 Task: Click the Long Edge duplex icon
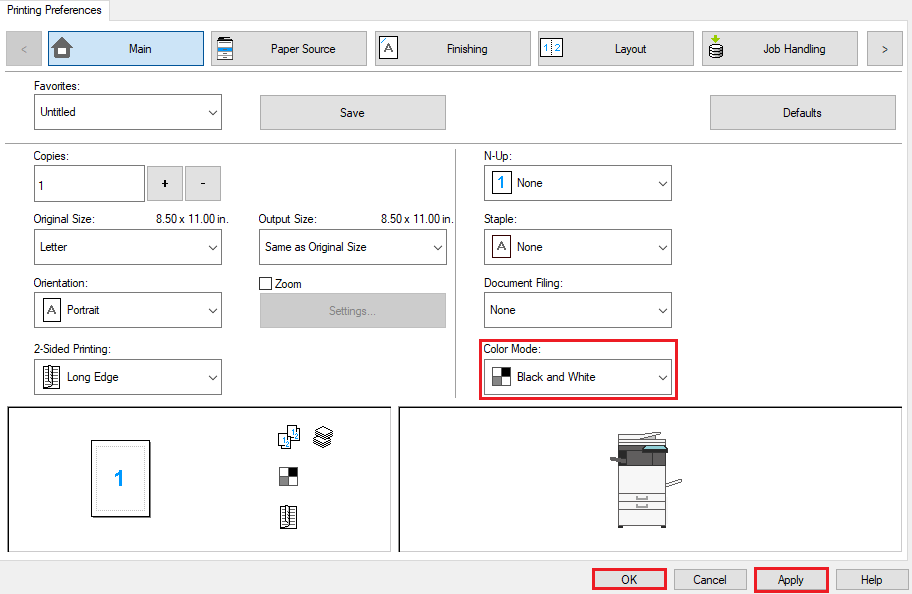click(50, 377)
